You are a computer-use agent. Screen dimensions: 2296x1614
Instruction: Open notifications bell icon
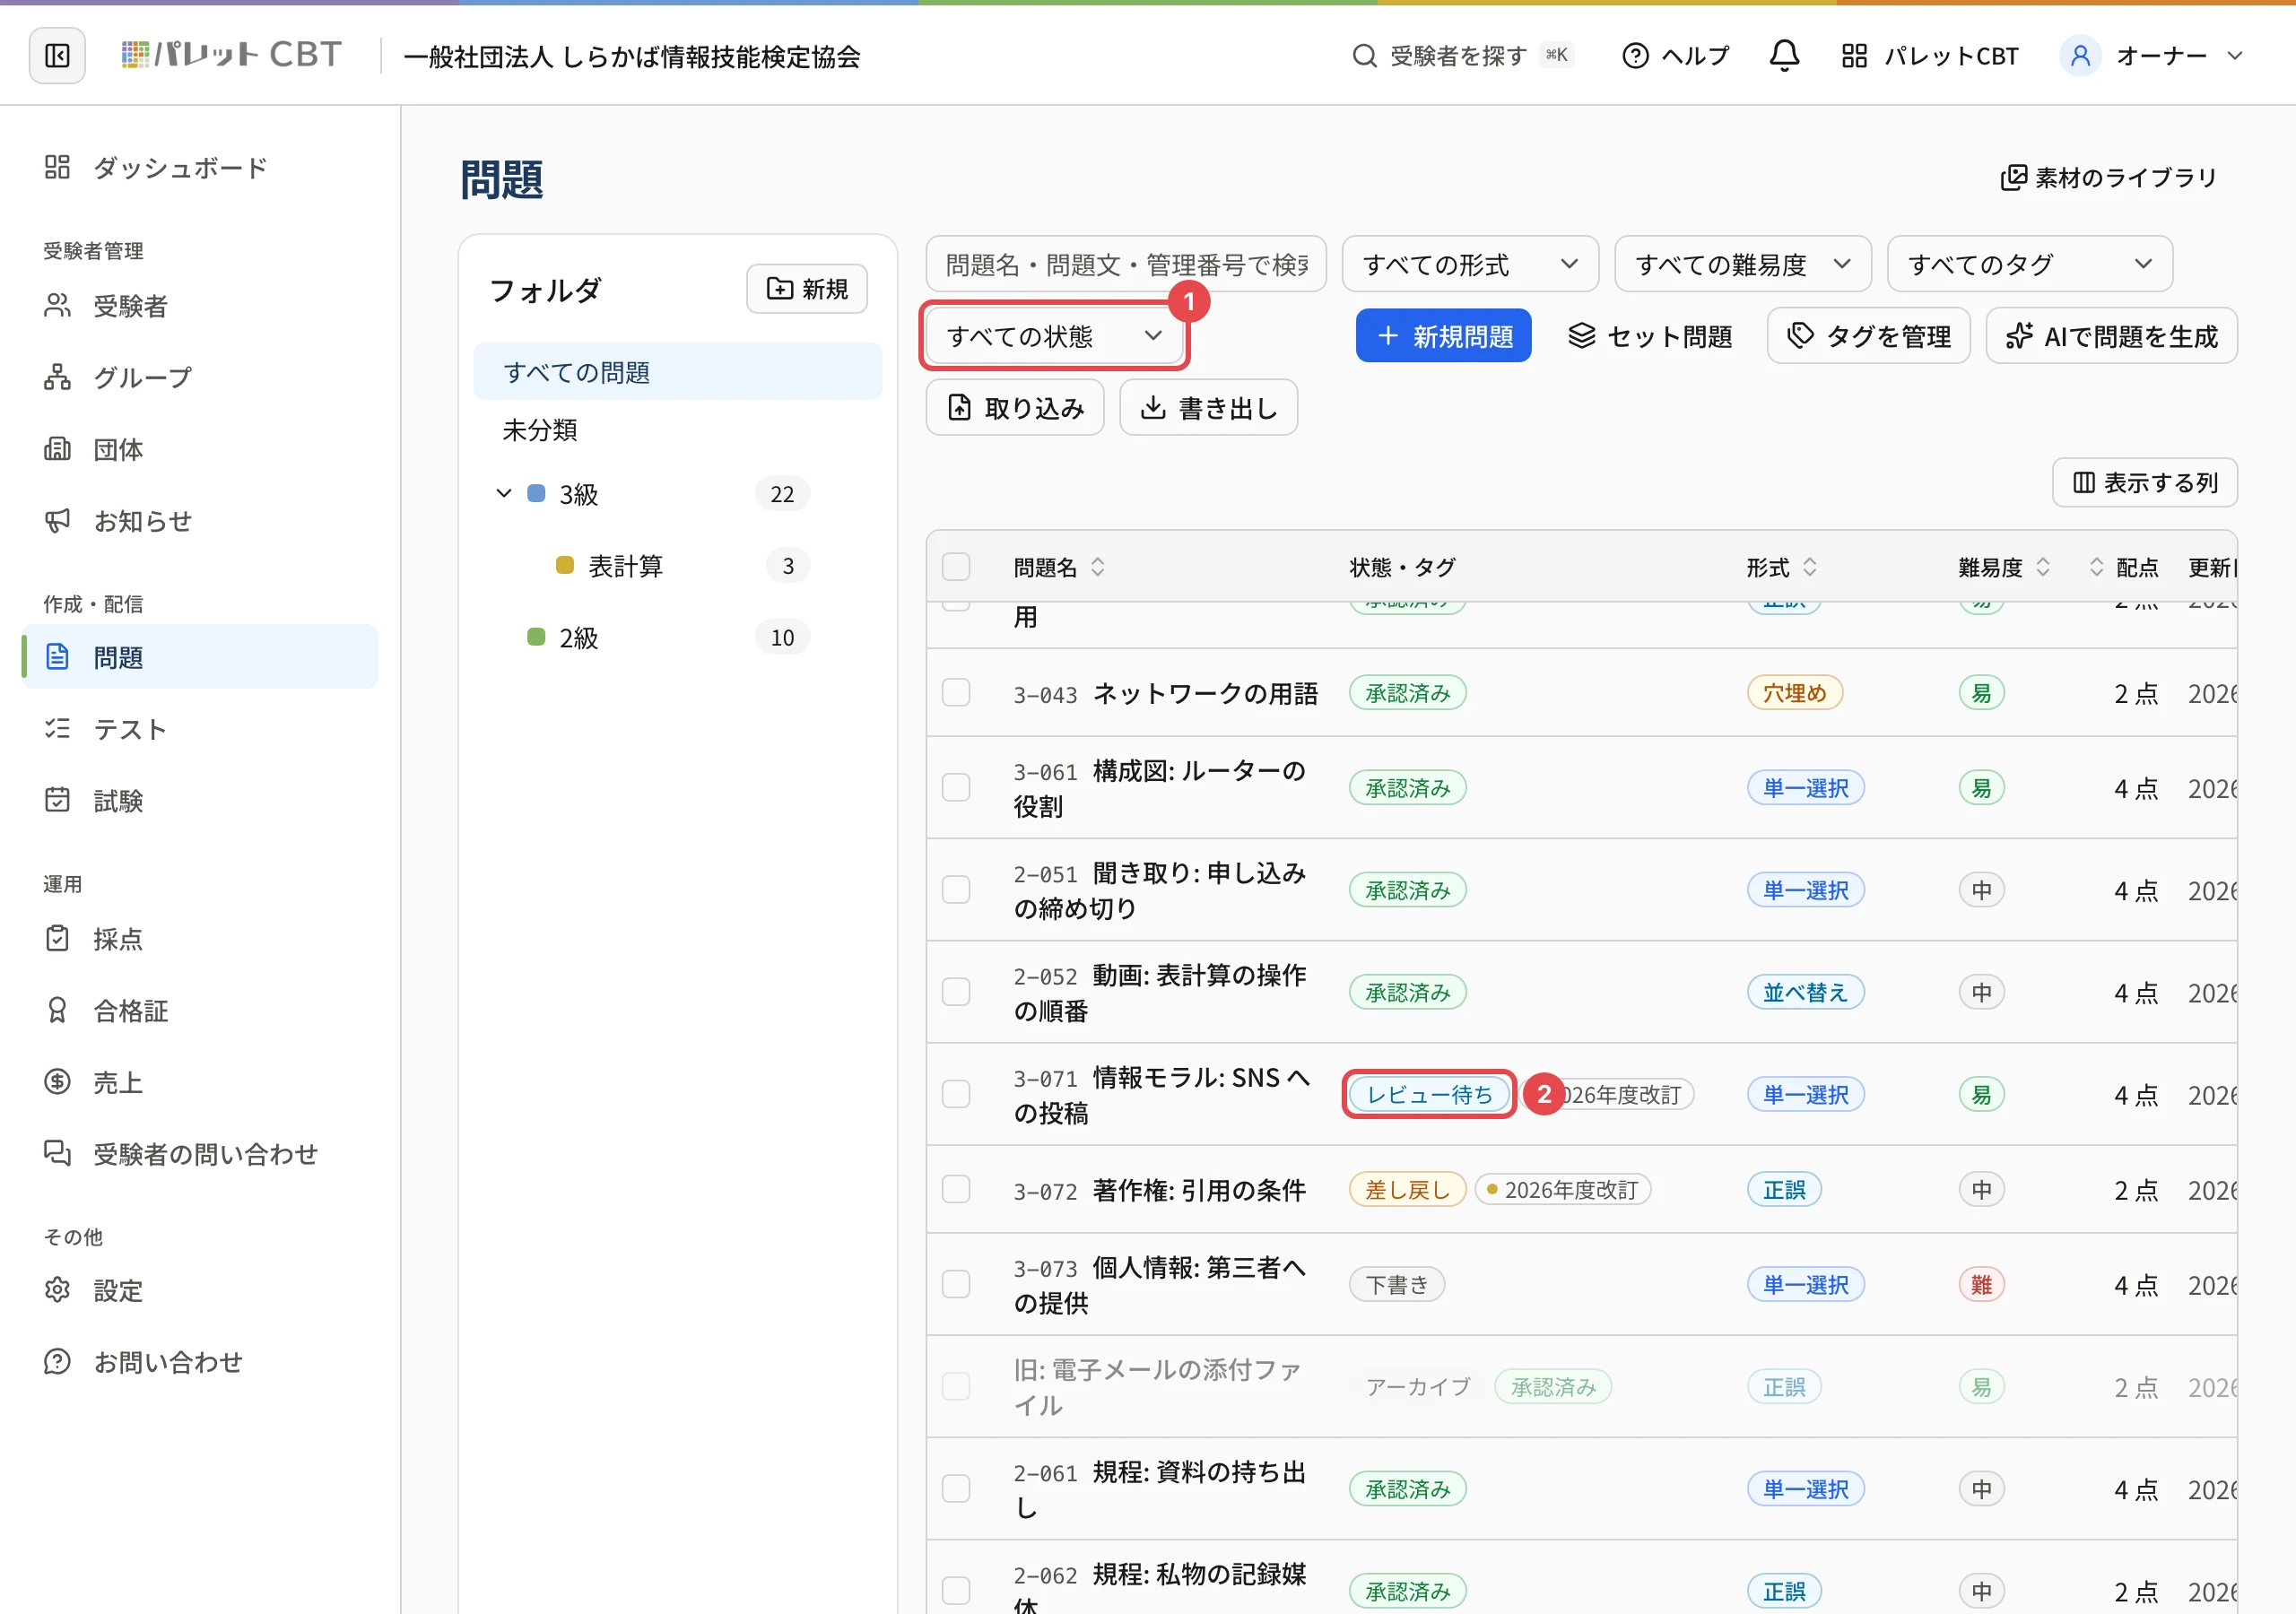pyautogui.click(x=1784, y=56)
